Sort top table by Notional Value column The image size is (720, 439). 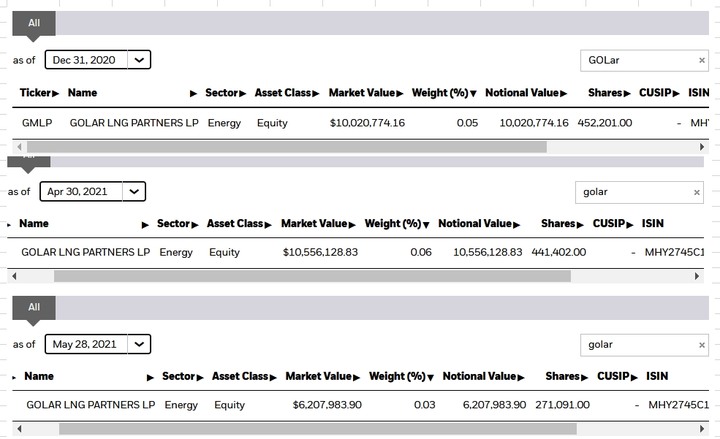[526, 93]
